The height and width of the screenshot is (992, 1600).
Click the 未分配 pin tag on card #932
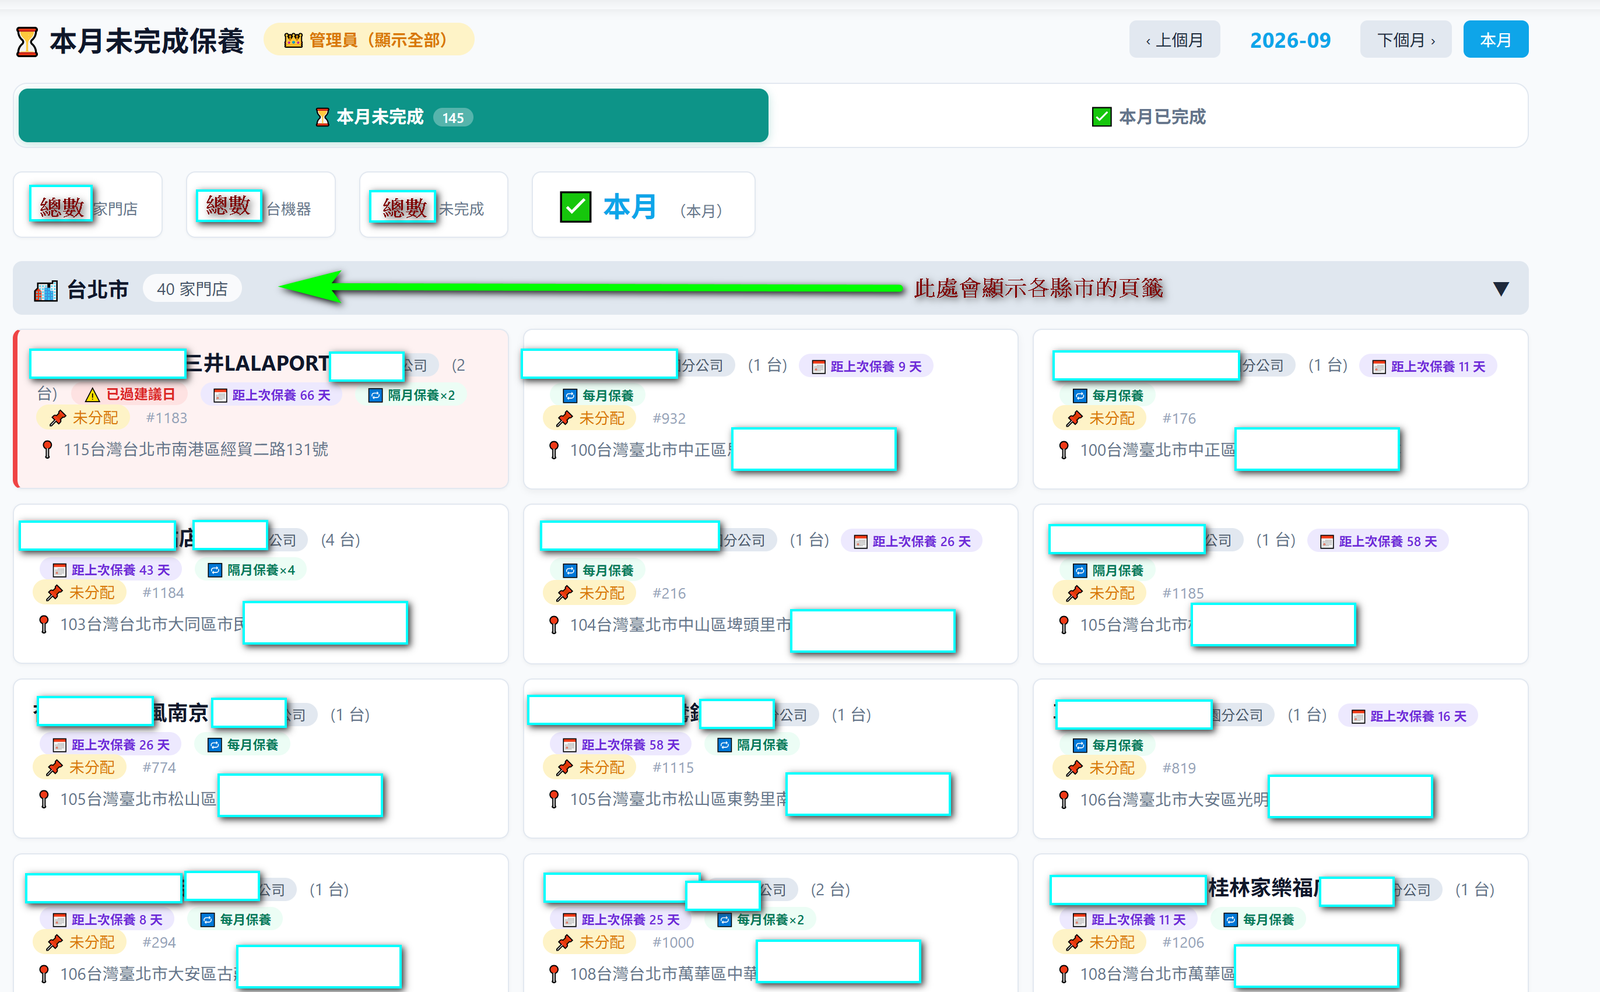point(591,419)
